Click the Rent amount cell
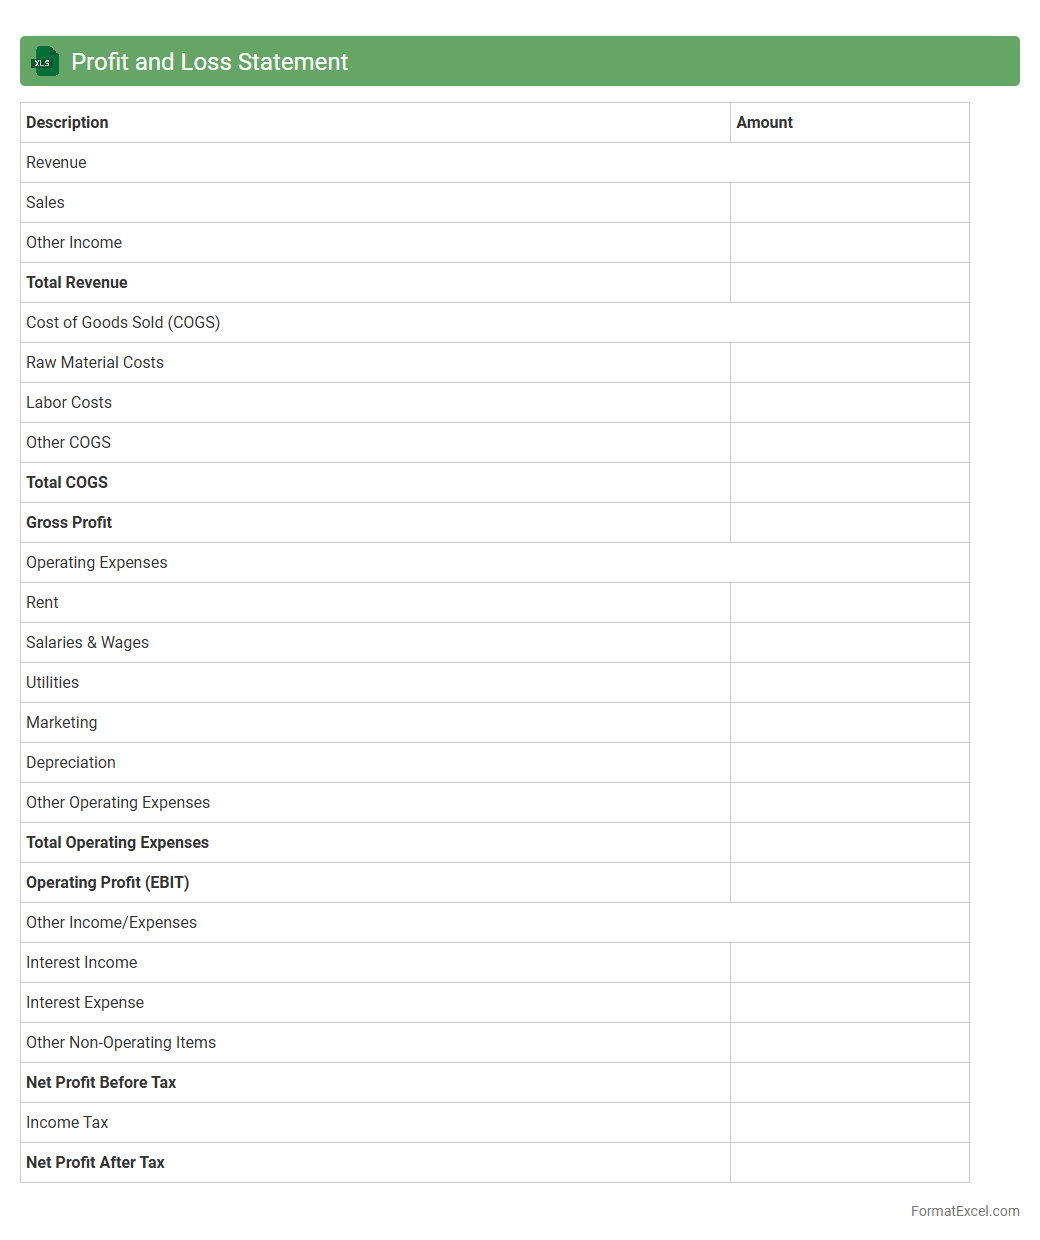This screenshot has height=1240, width=1040. point(849,602)
